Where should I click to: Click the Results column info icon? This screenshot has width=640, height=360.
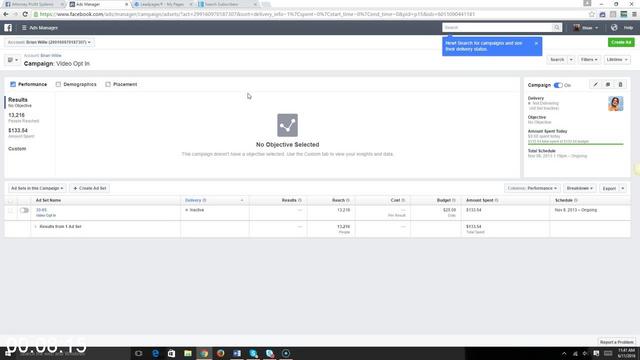[300, 200]
